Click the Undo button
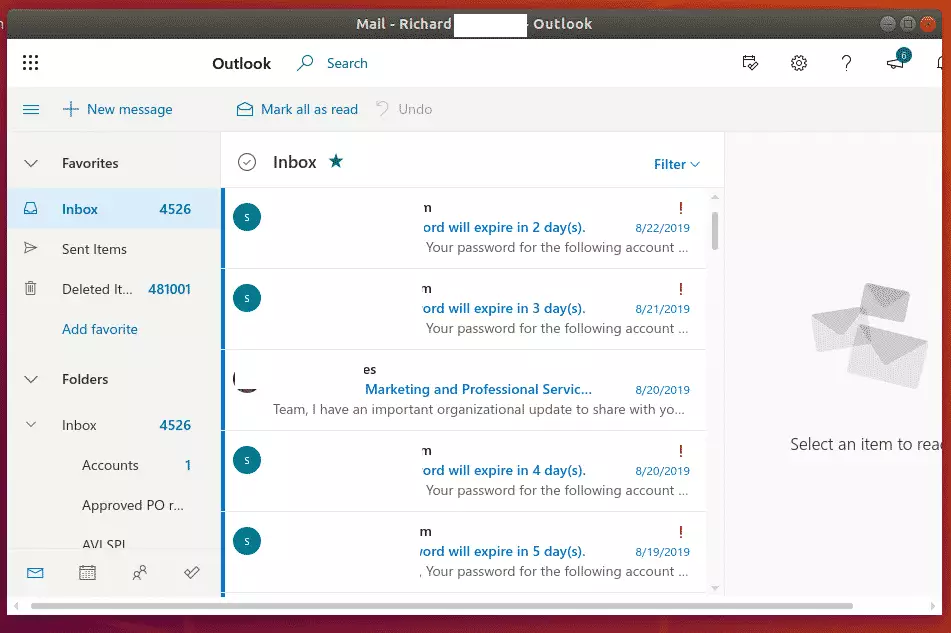 [404, 109]
